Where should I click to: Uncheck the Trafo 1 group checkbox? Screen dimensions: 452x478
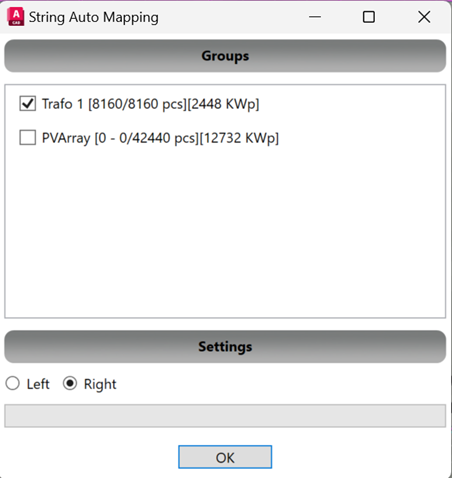coord(28,104)
